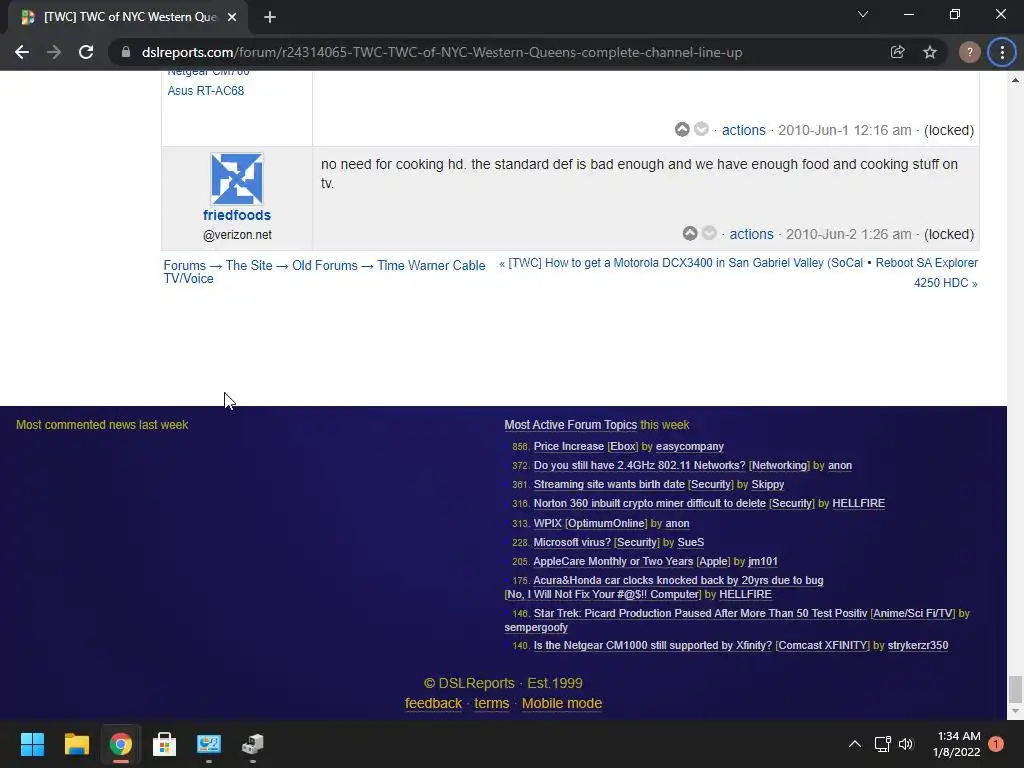Go back to the previous page
The image size is (1024, 768).
click(22, 52)
